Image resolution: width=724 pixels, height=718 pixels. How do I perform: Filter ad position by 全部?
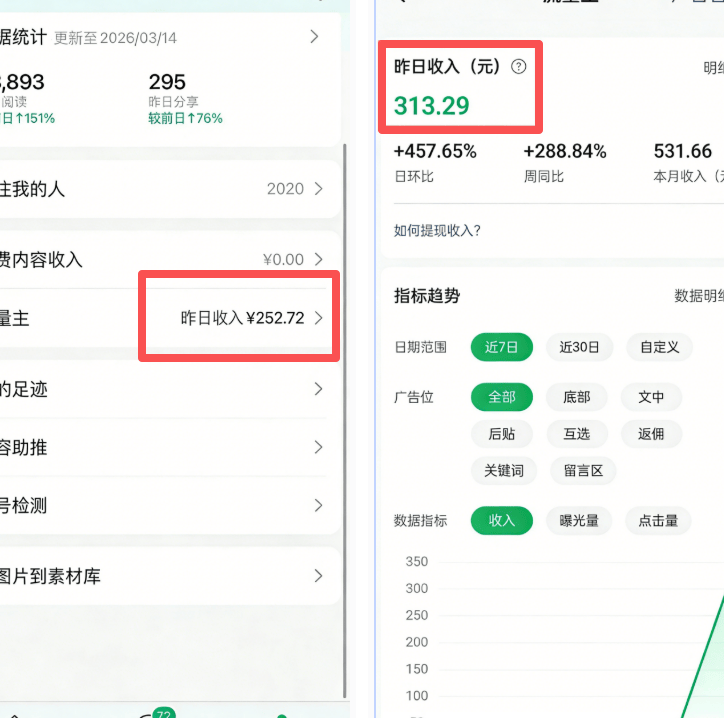coord(502,397)
